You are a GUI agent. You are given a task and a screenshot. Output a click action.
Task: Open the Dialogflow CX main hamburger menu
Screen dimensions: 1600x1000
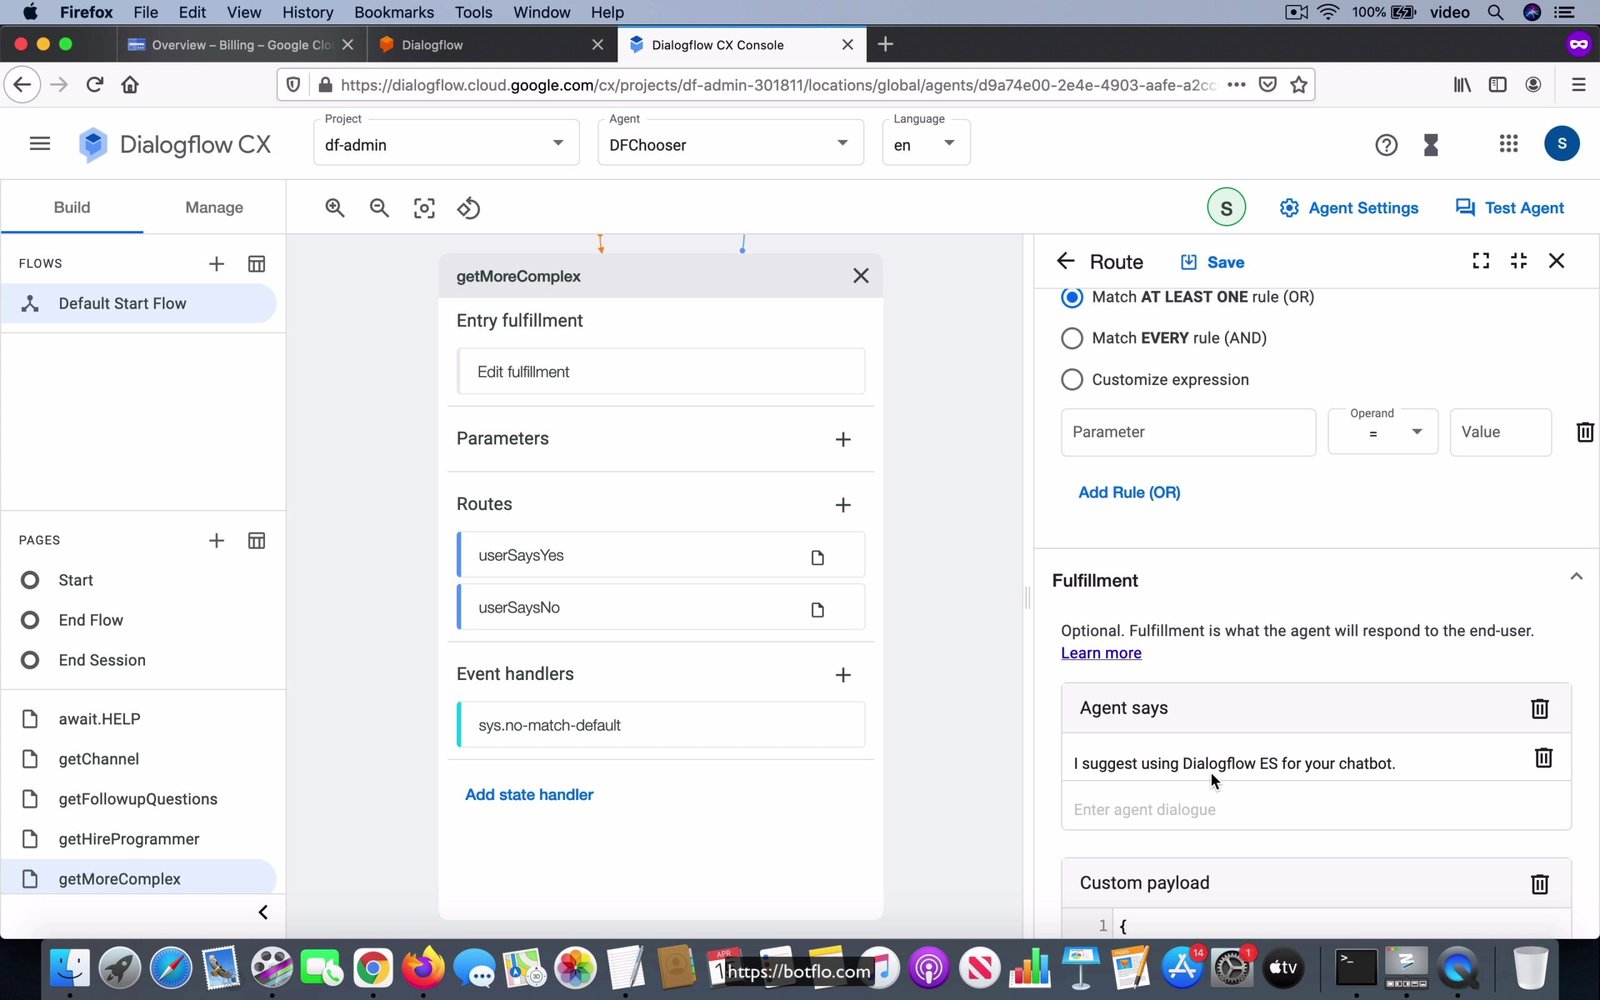pyautogui.click(x=40, y=144)
